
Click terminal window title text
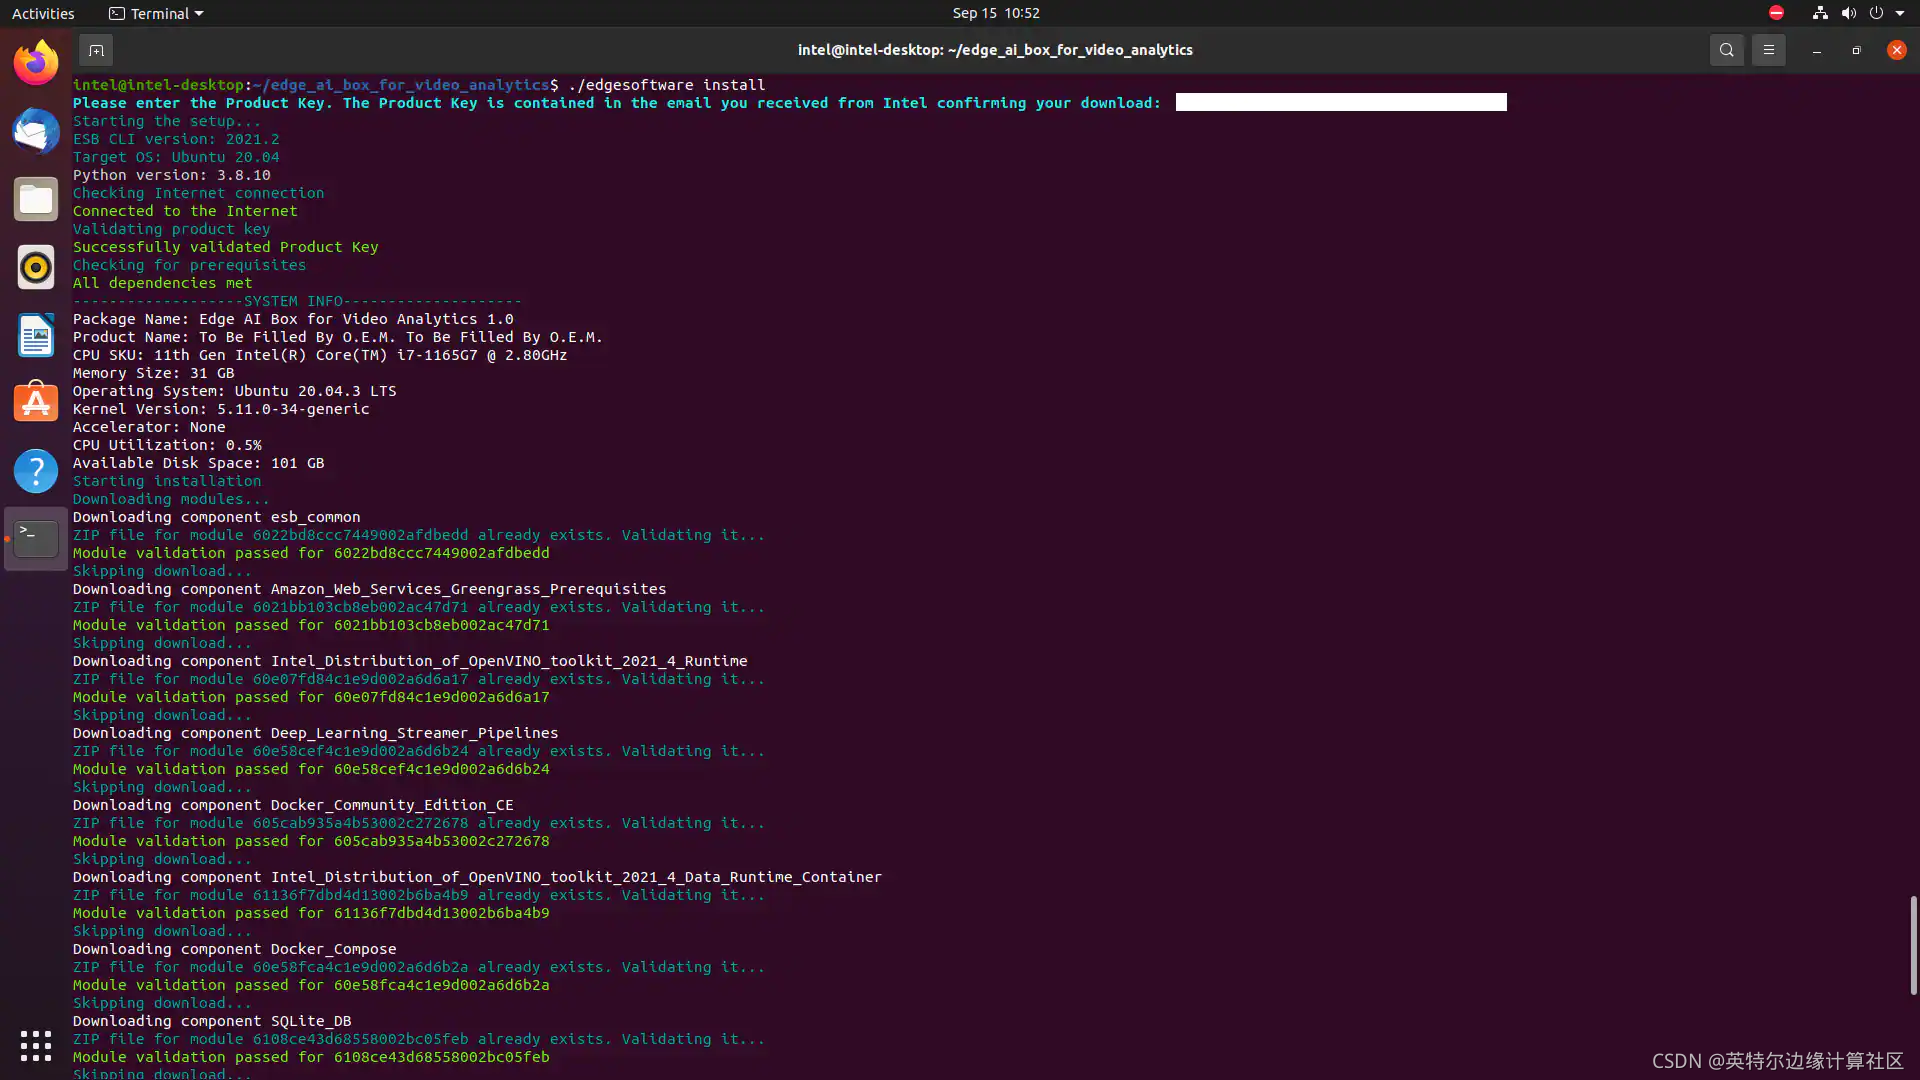coord(995,50)
